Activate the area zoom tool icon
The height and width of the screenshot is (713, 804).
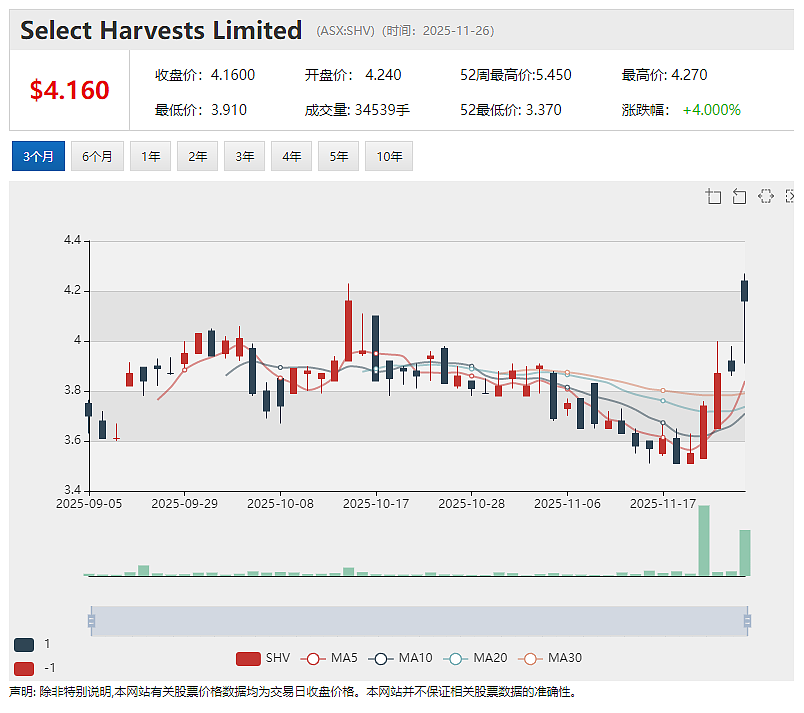point(713,196)
